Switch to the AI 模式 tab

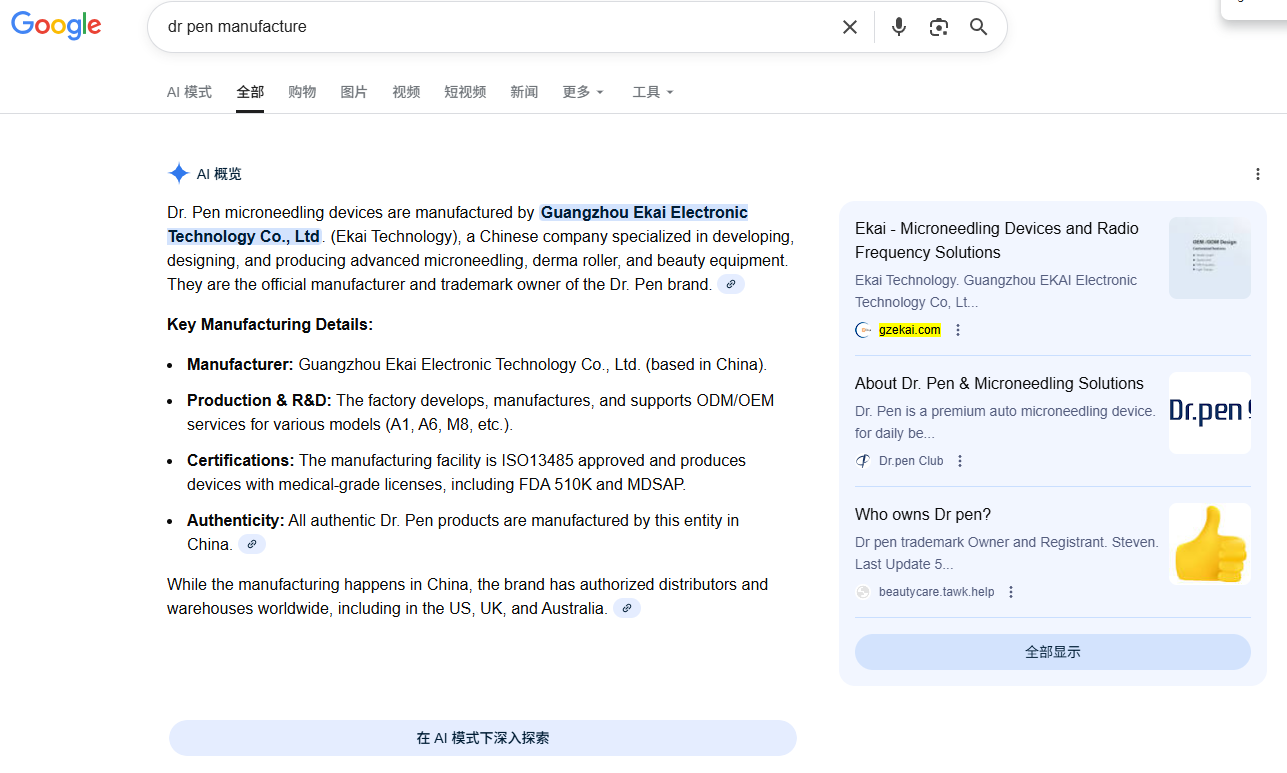click(x=189, y=92)
